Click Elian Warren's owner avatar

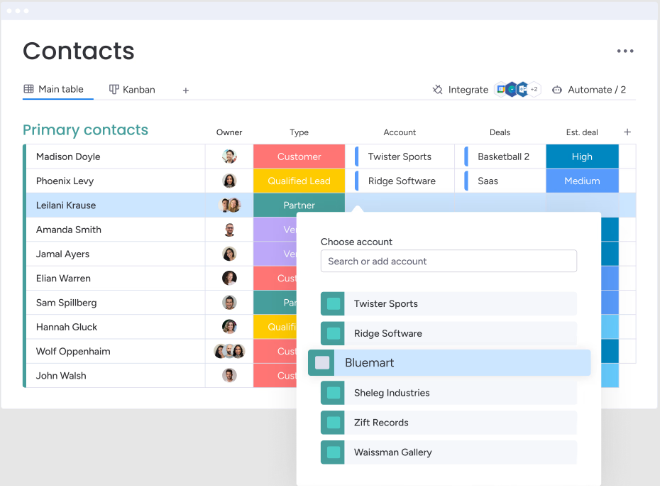click(229, 278)
